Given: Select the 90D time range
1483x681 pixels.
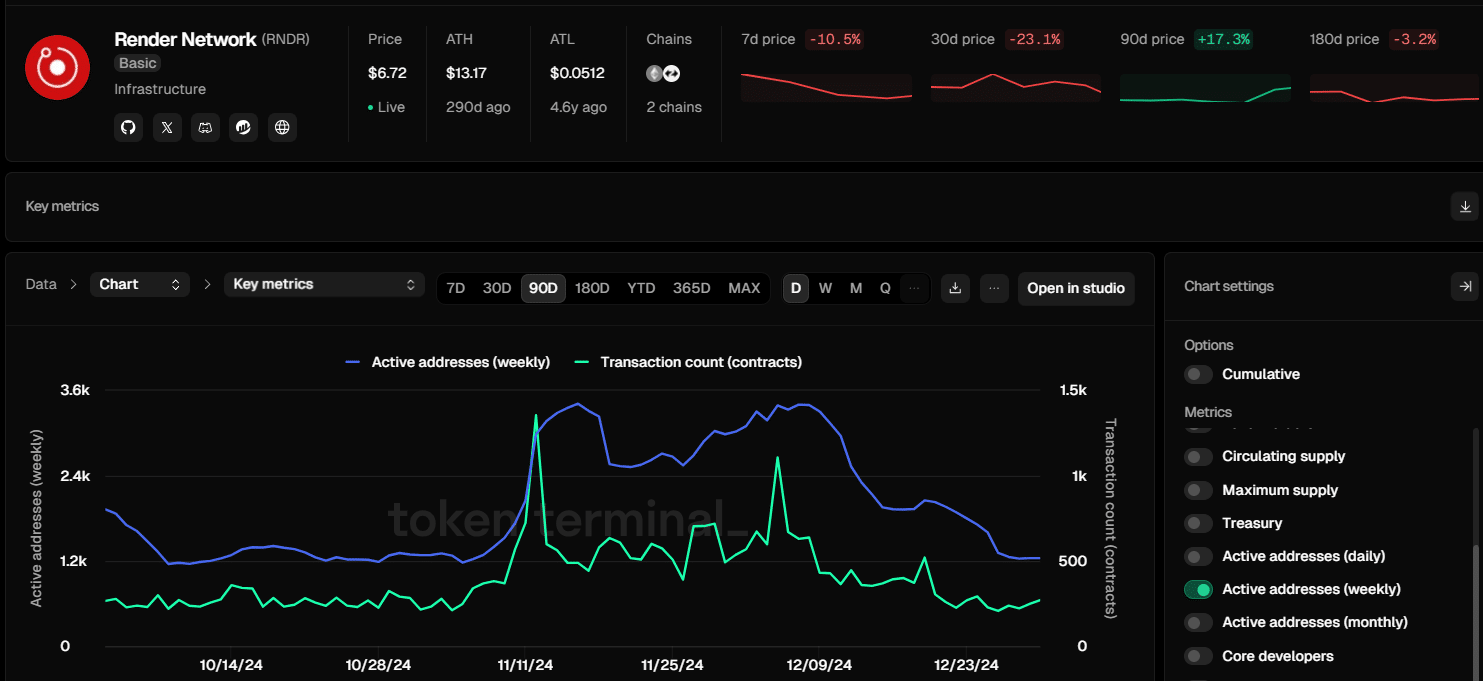Looking at the screenshot, I should tap(543, 288).
